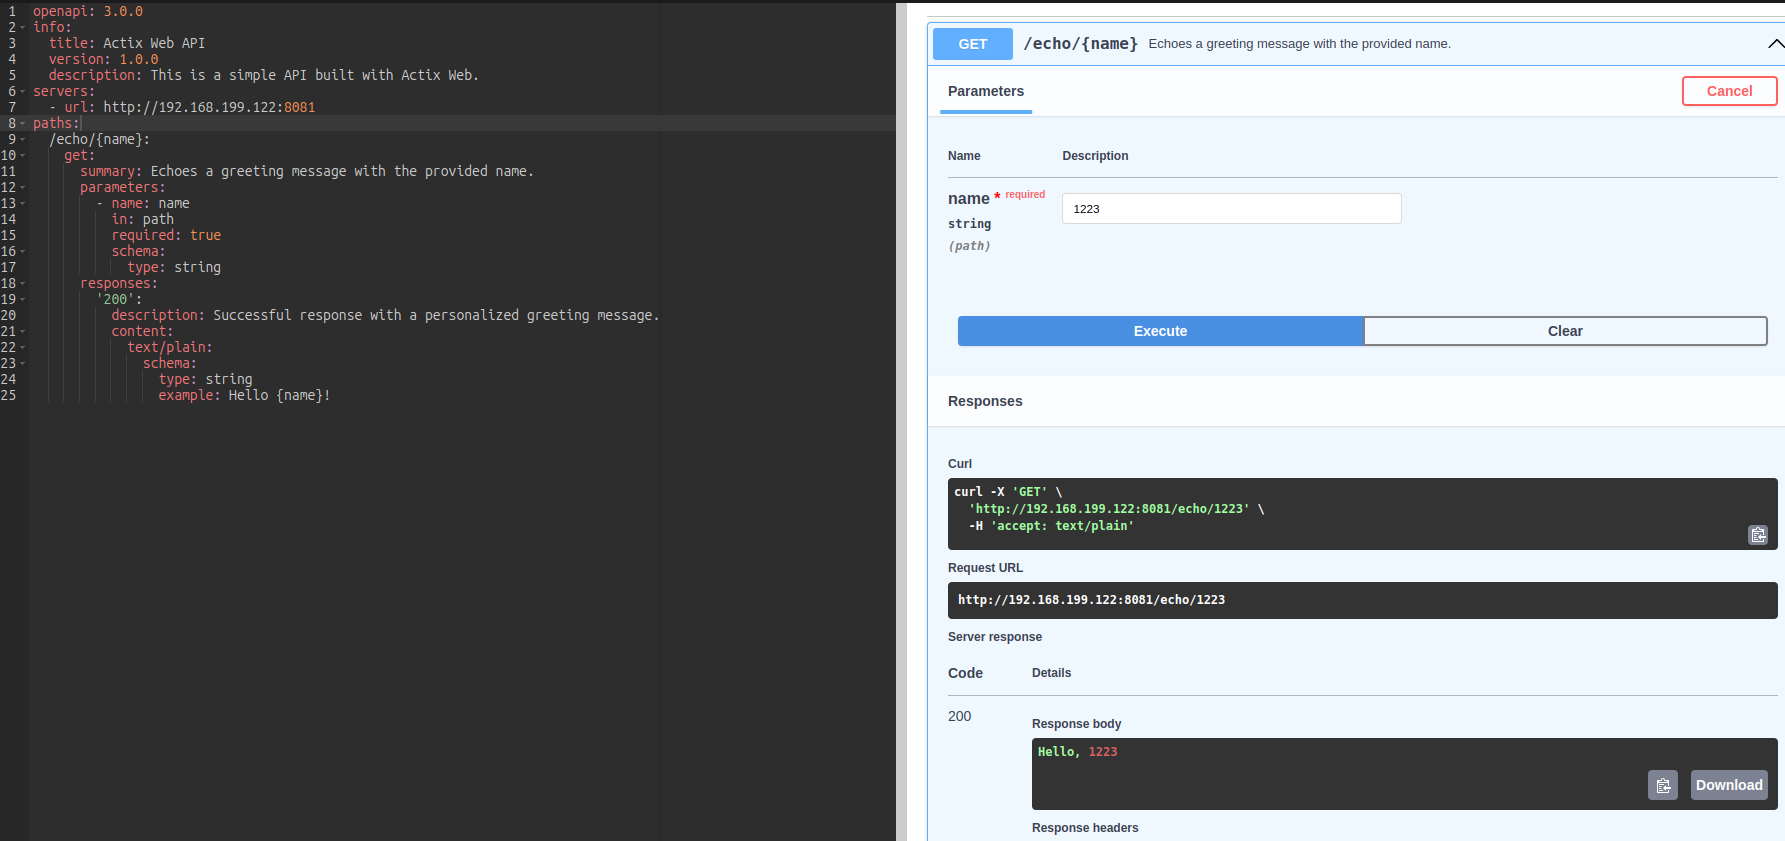Click the divider between editor and preview
Viewport: 1785px width, 841px height.
(x=901, y=420)
